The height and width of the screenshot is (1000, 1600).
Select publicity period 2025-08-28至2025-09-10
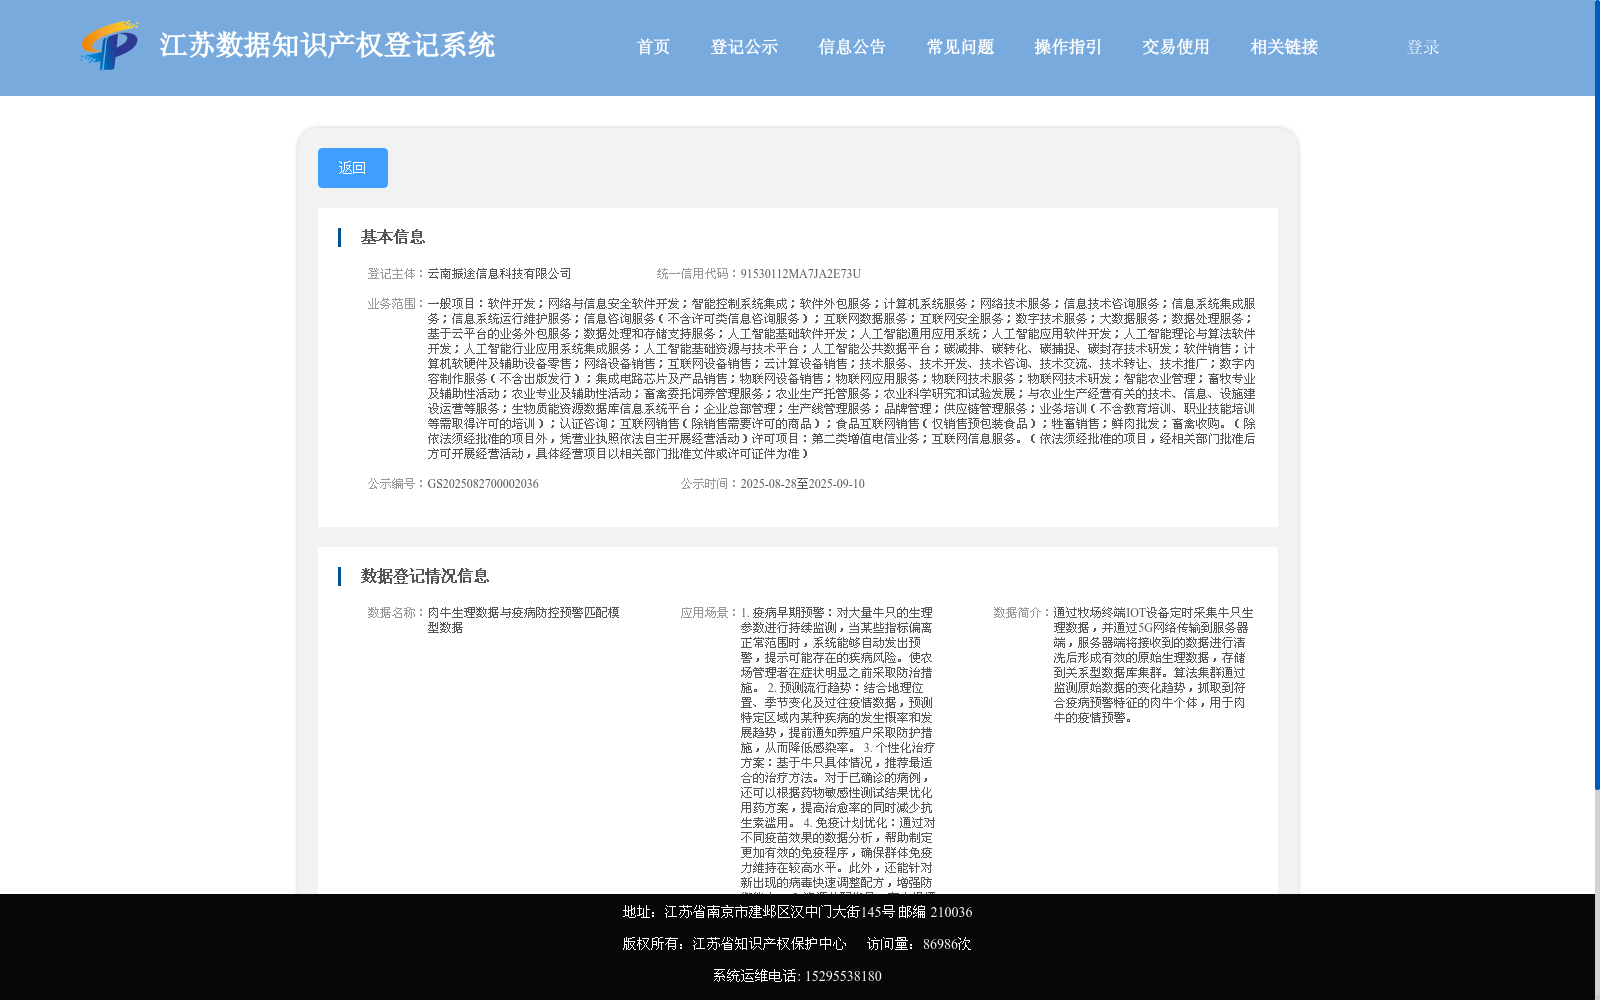point(802,484)
